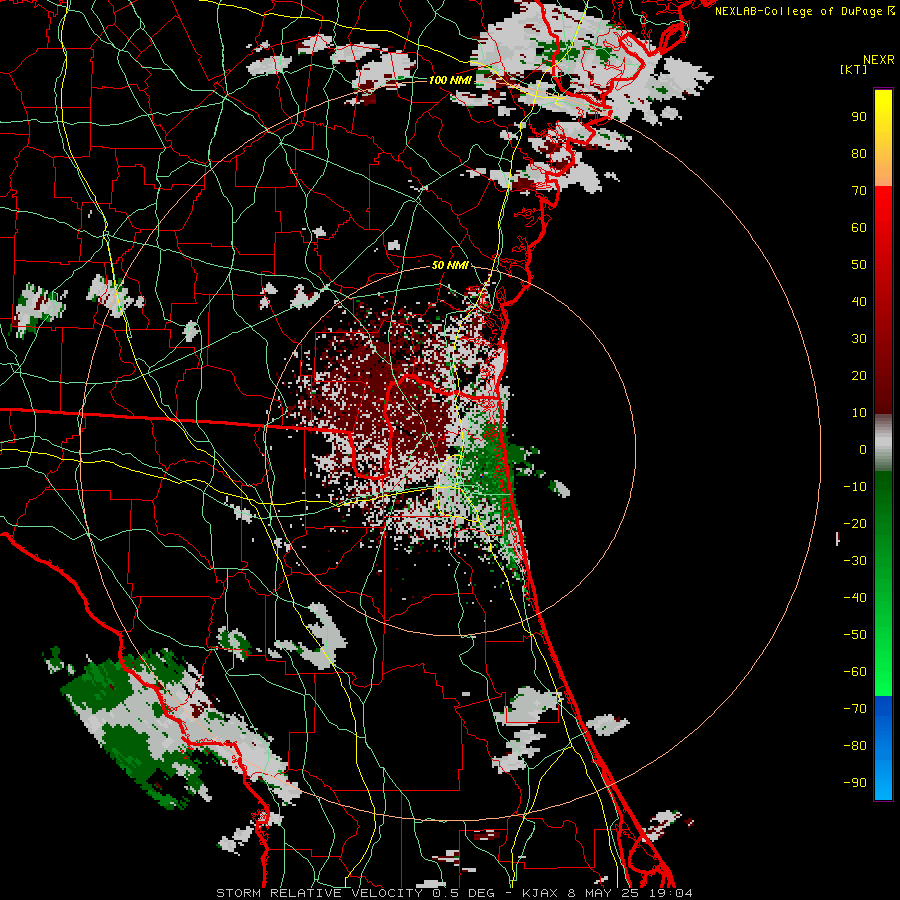The width and height of the screenshot is (900, 900).
Task: Click the 40 value on velocity scale
Action: click(859, 302)
